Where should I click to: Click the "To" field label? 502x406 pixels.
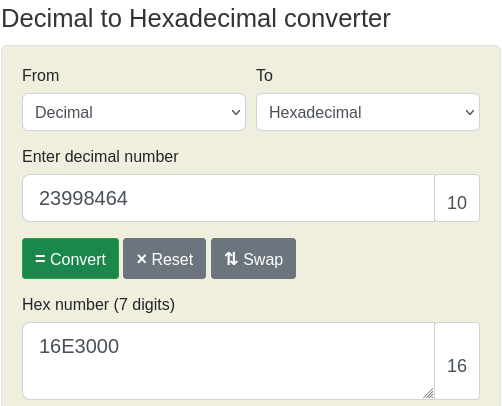click(x=264, y=75)
